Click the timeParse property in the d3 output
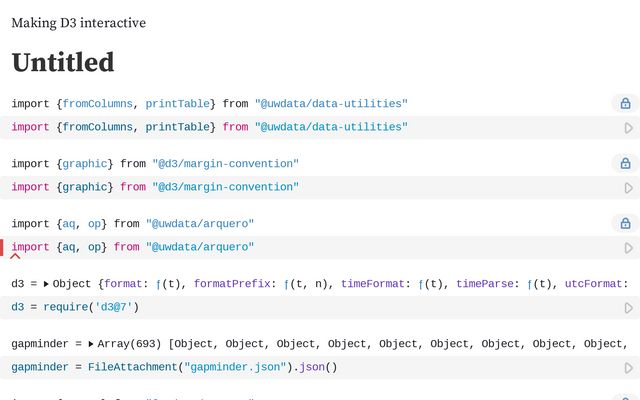This screenshot has width=640, height=400. pyautogui.click(x=484, y=284)
